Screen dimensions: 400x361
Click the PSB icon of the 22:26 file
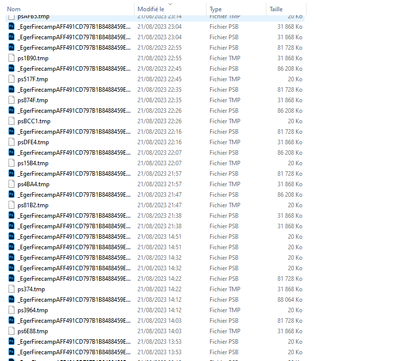pyautogui.click(x=12, y=110)
